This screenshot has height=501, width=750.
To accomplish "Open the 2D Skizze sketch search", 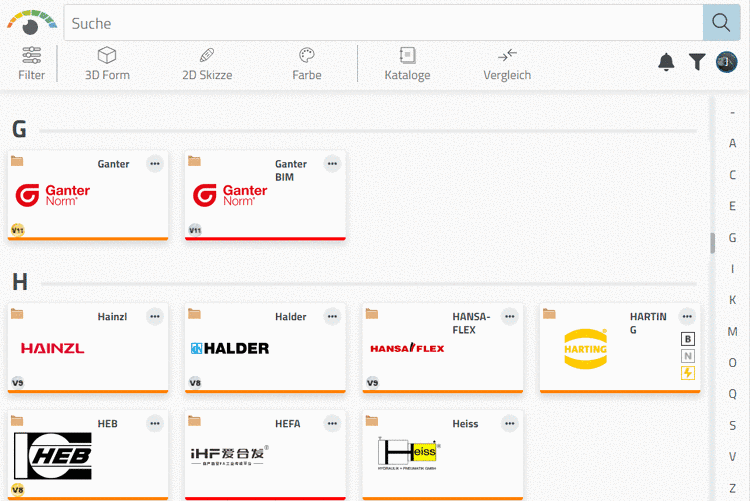I will (x=207, y=64).
